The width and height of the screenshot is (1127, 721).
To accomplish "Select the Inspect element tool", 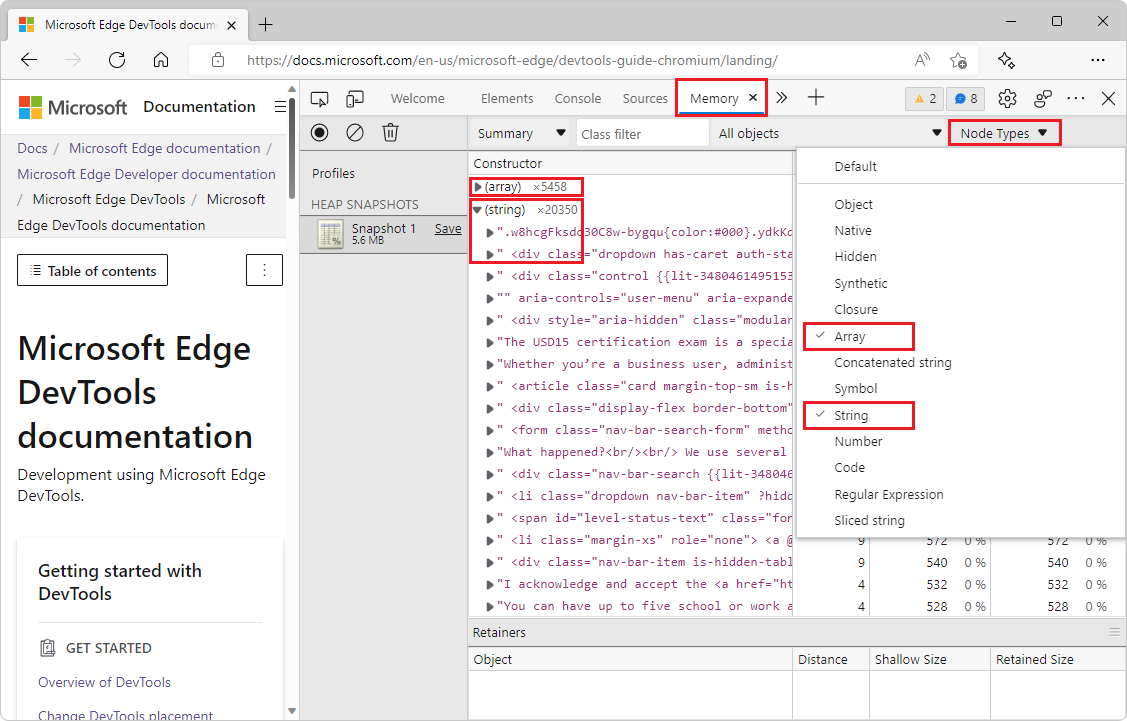I will pyautogui.click(x=320, y=98).
